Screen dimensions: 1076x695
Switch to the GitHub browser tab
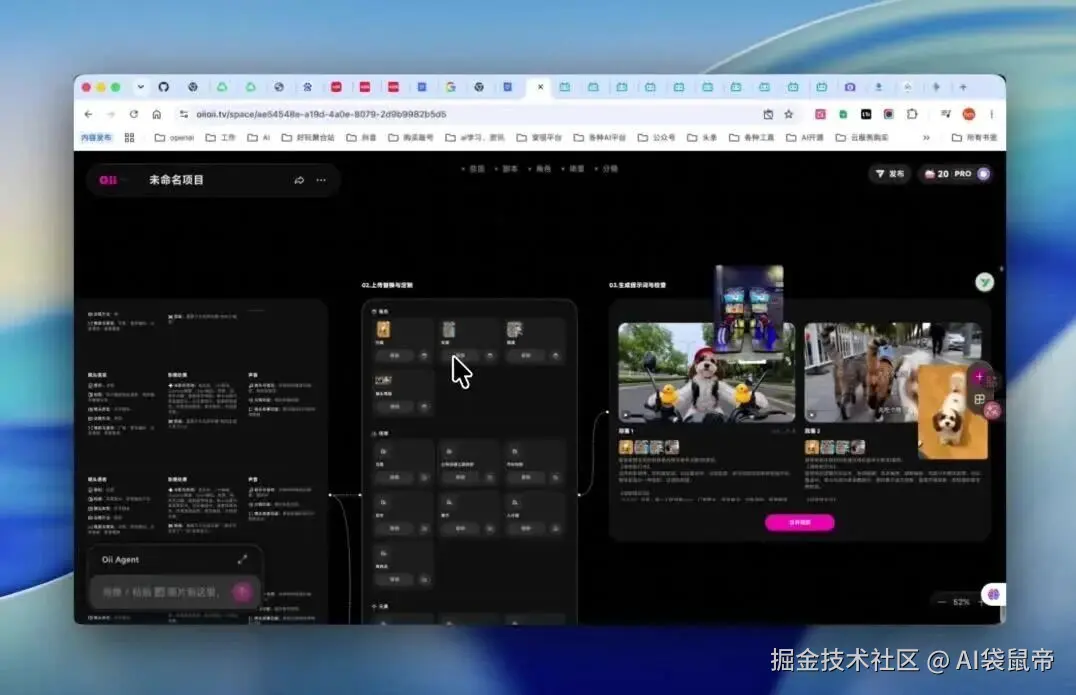click(163, 87)
